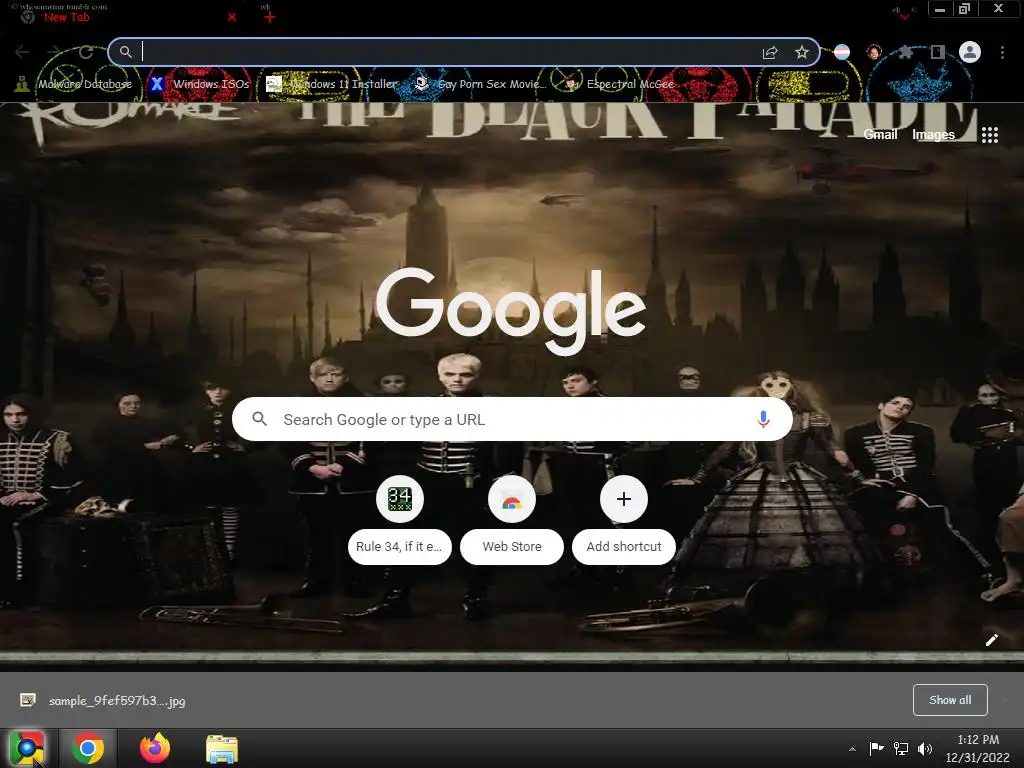The width and height of the screenshot is (1024, 768).
Task: Click the Search Google or type a URL box
Action: tap(512, 419)
